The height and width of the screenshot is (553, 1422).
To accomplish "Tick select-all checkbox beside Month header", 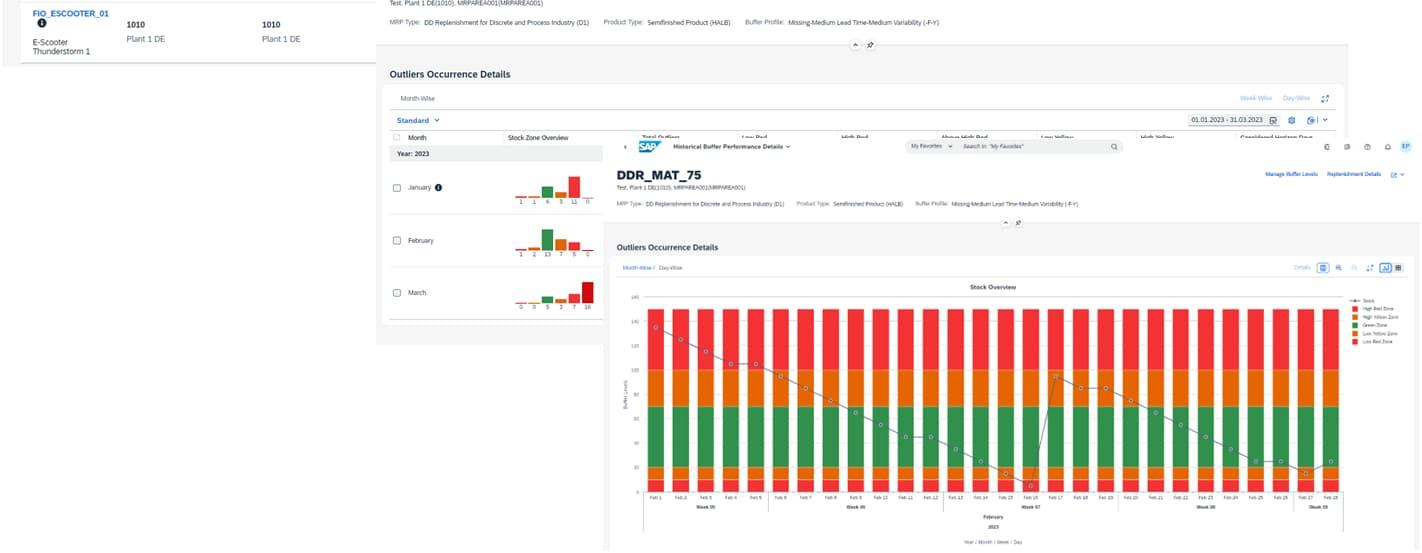I will click(397, 137).
